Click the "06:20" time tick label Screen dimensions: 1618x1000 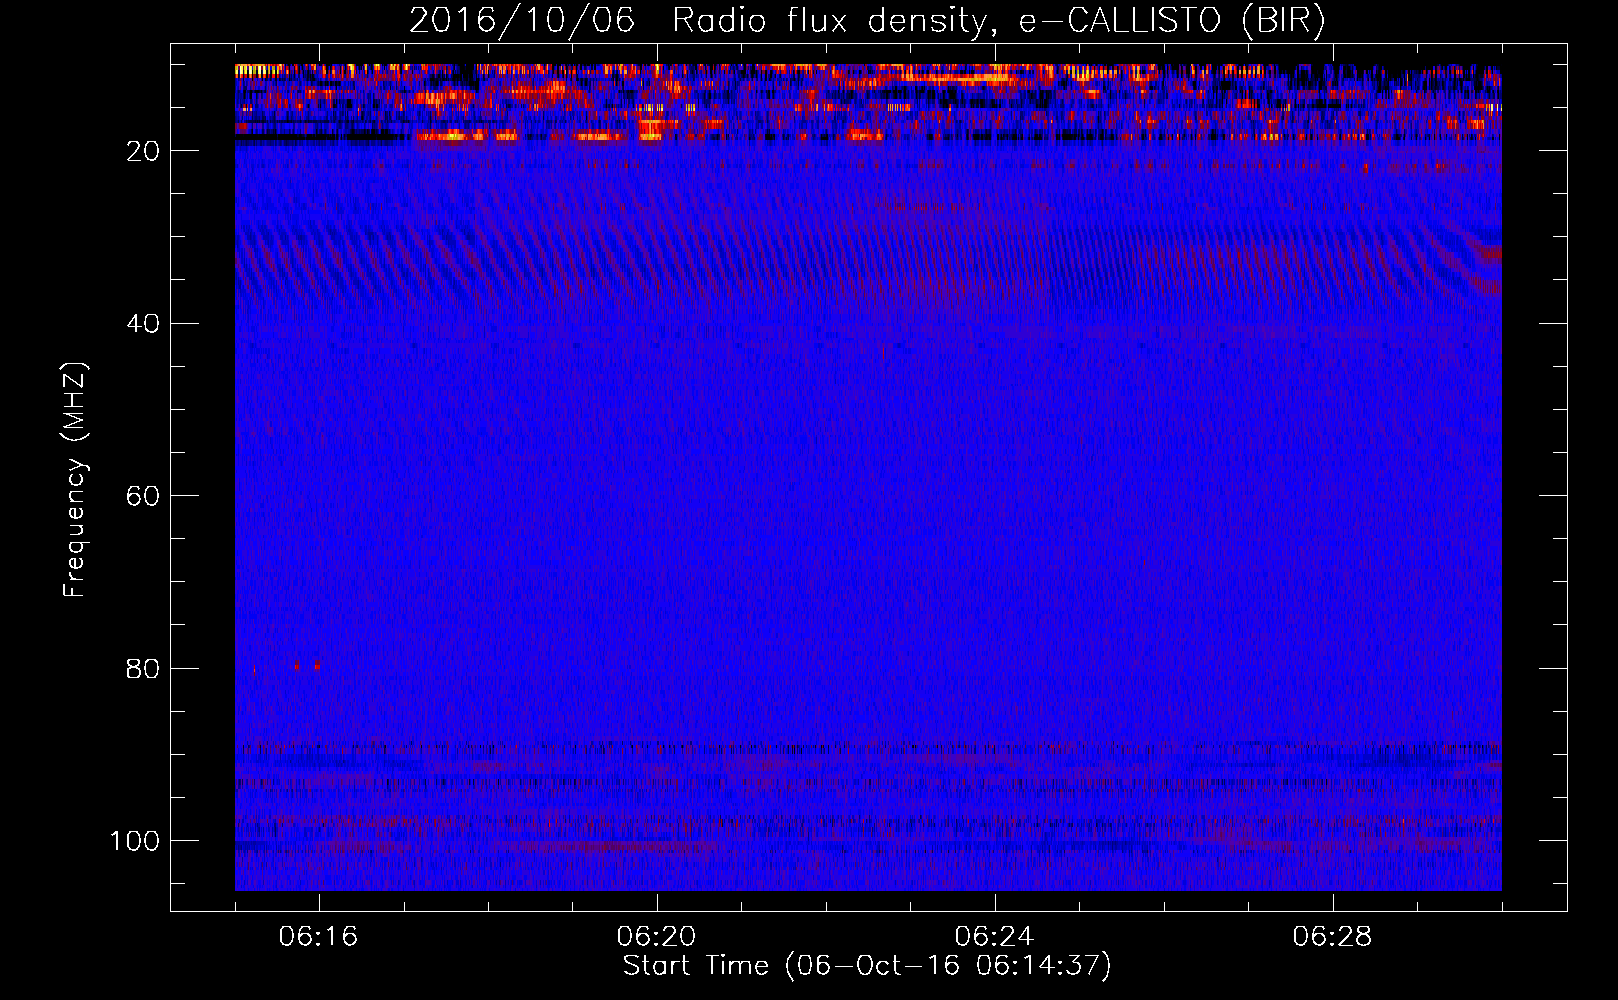pos(656,937)
